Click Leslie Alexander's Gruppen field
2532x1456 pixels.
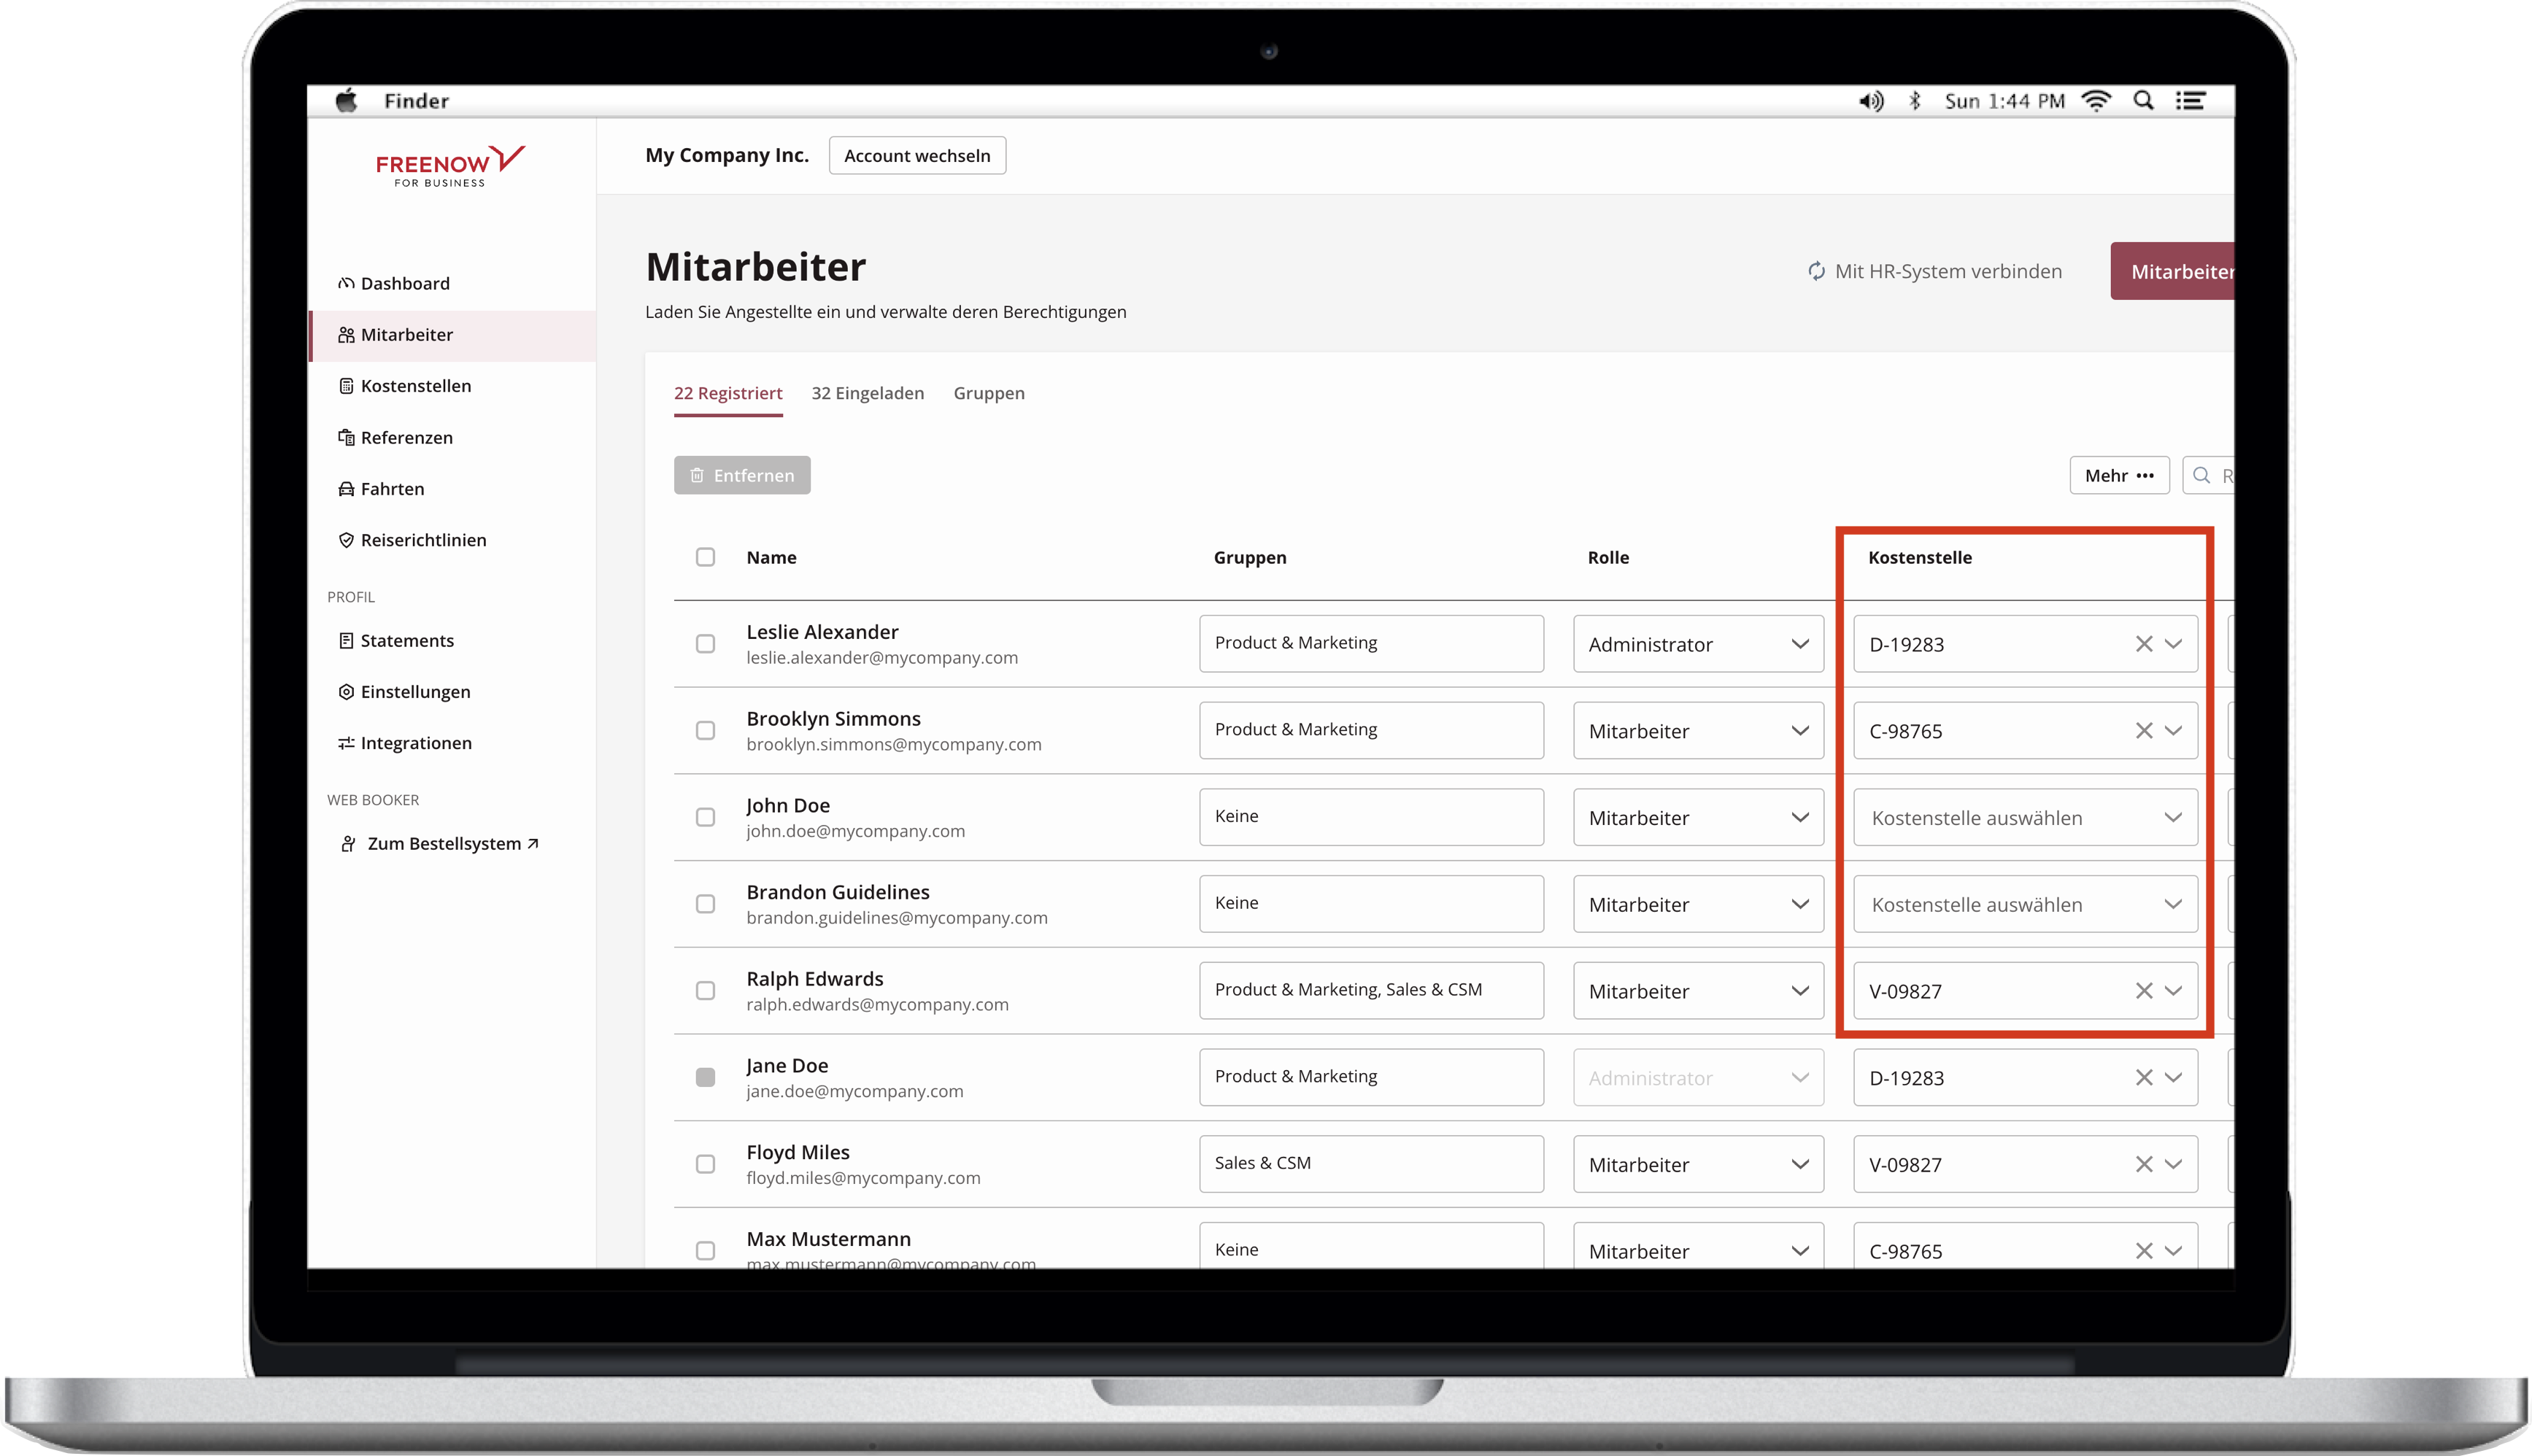(x=1371, y=644)
